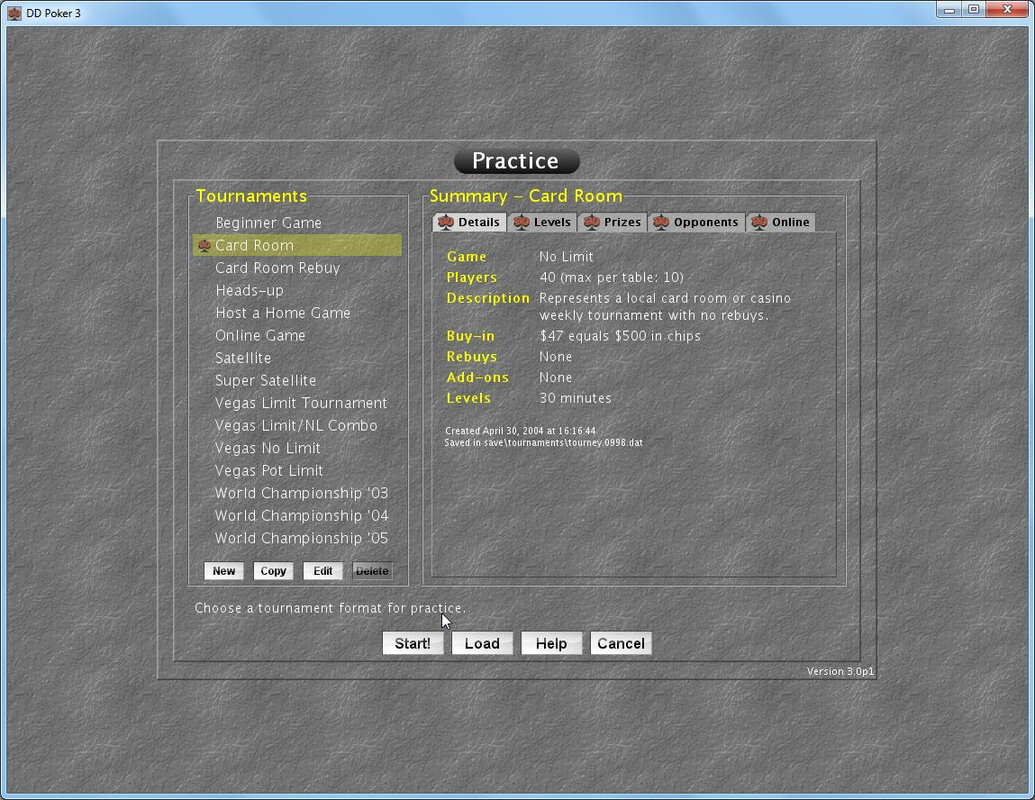Click the 'Version 3.0p1' label
This screenshot has height=800, width=1035.
[840, 671]
